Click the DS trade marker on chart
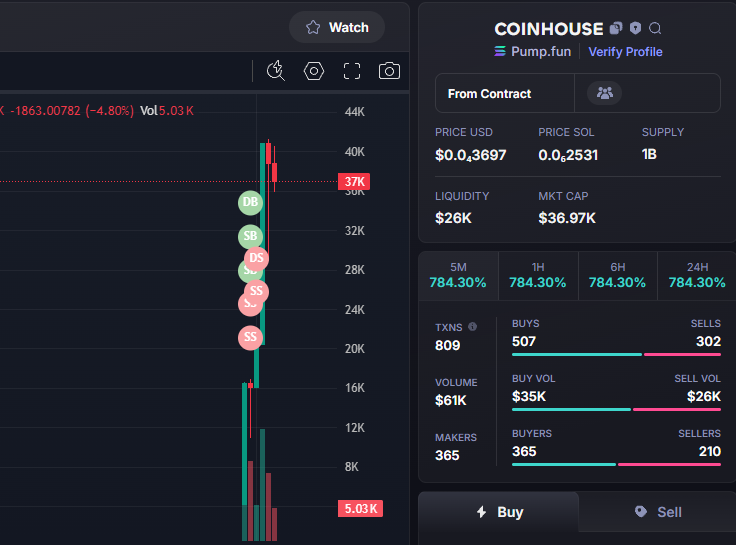The width and height of the screenshot is (736, 545). point(256,258)
